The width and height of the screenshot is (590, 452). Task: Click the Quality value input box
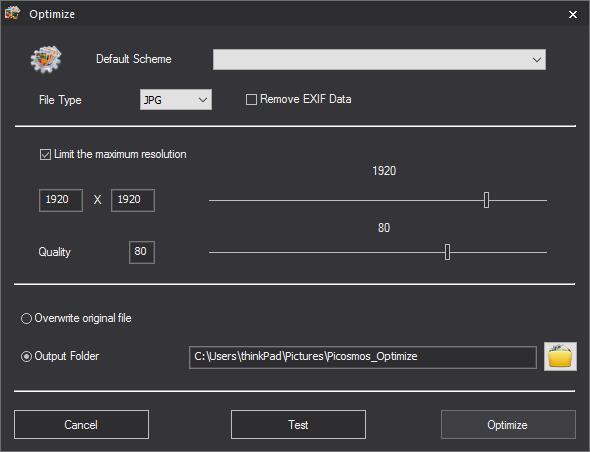tap(142, 252)
